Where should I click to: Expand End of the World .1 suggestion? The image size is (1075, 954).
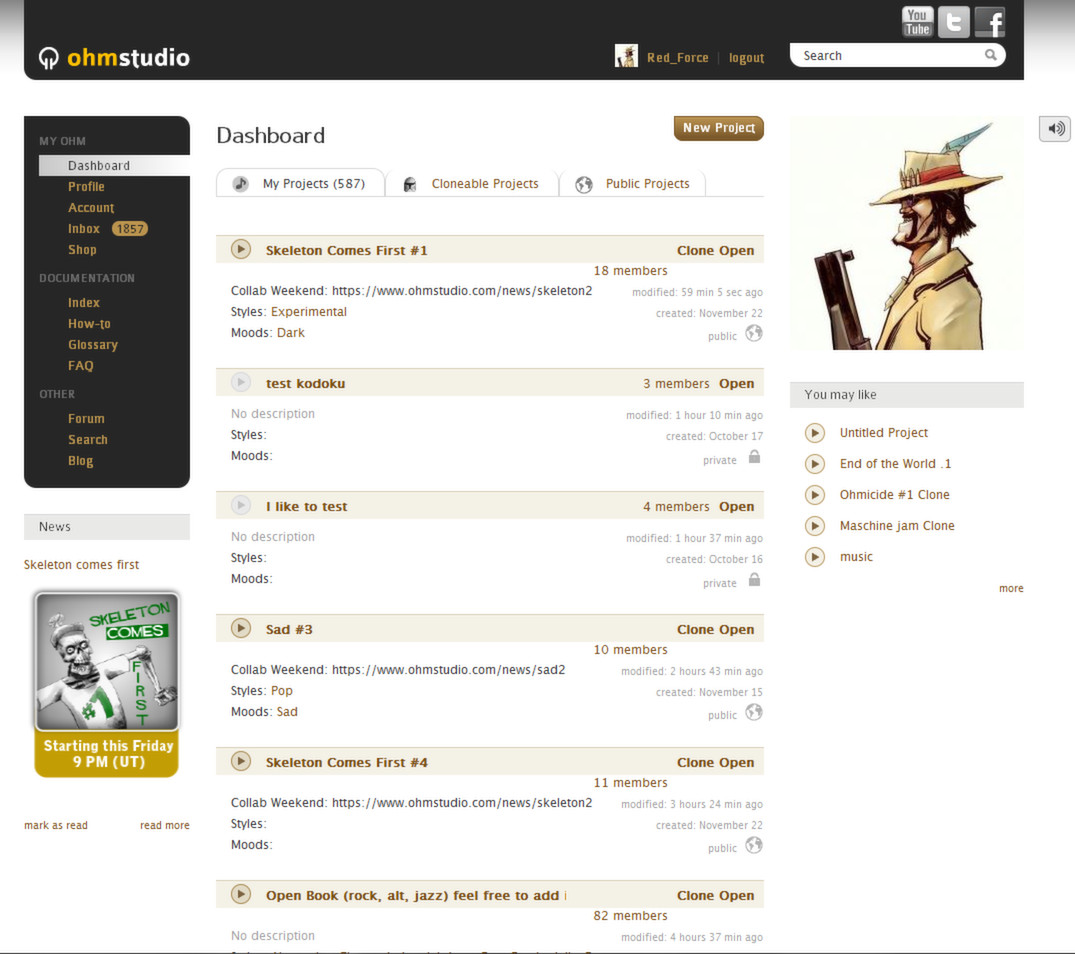tap(814, 463)
